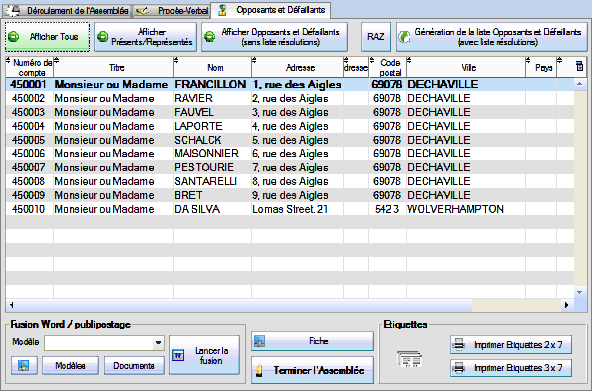Generate Opposants et Défaillants list with resolutions
593x392 pixels.
click(491, 37)
